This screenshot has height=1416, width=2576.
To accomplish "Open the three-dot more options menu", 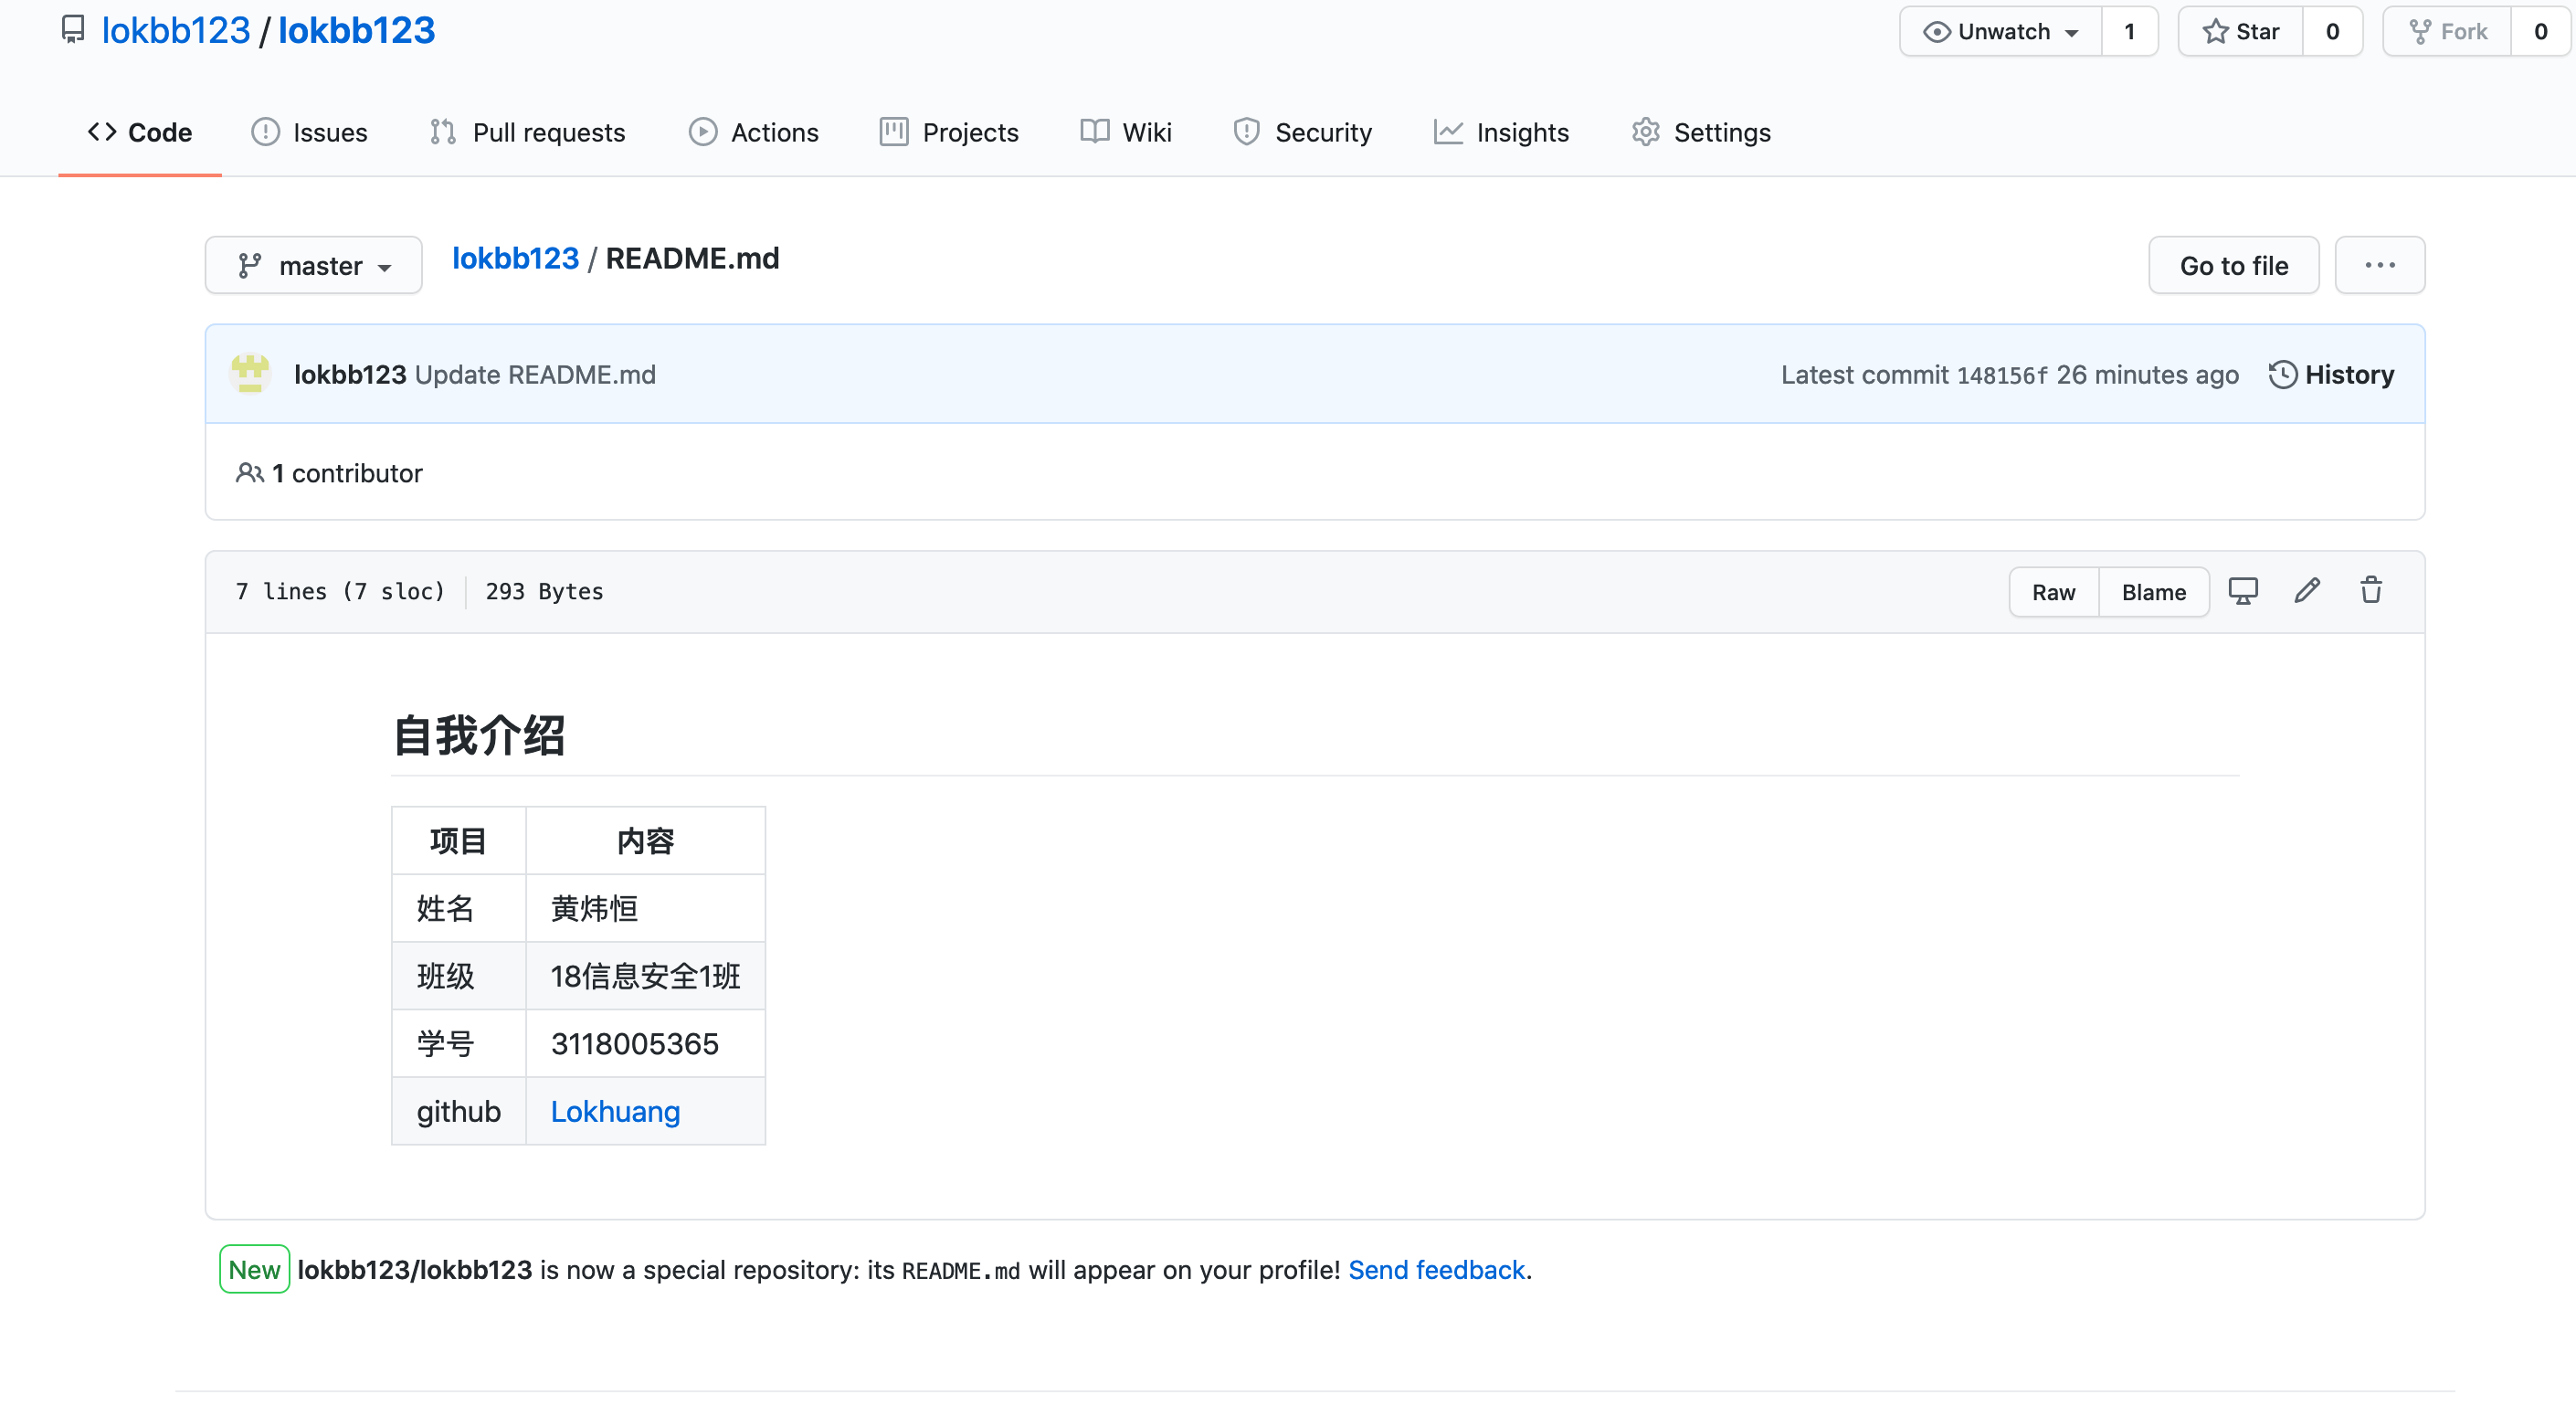I will pos(2379,265).
